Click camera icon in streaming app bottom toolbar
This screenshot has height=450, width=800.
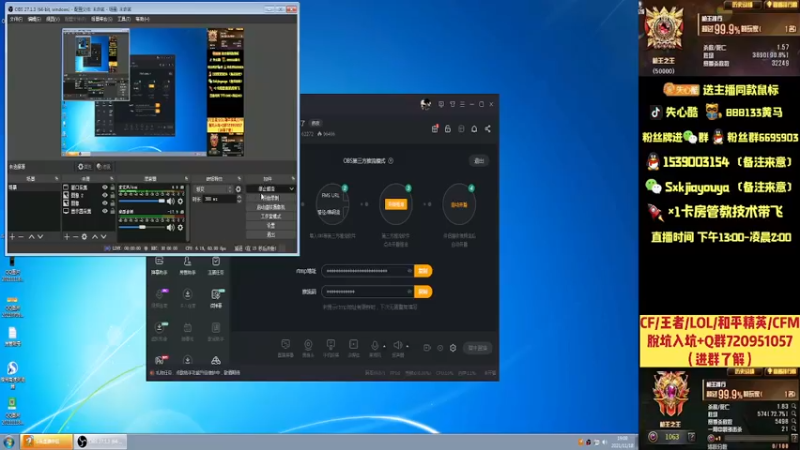[x=308, y=347]
